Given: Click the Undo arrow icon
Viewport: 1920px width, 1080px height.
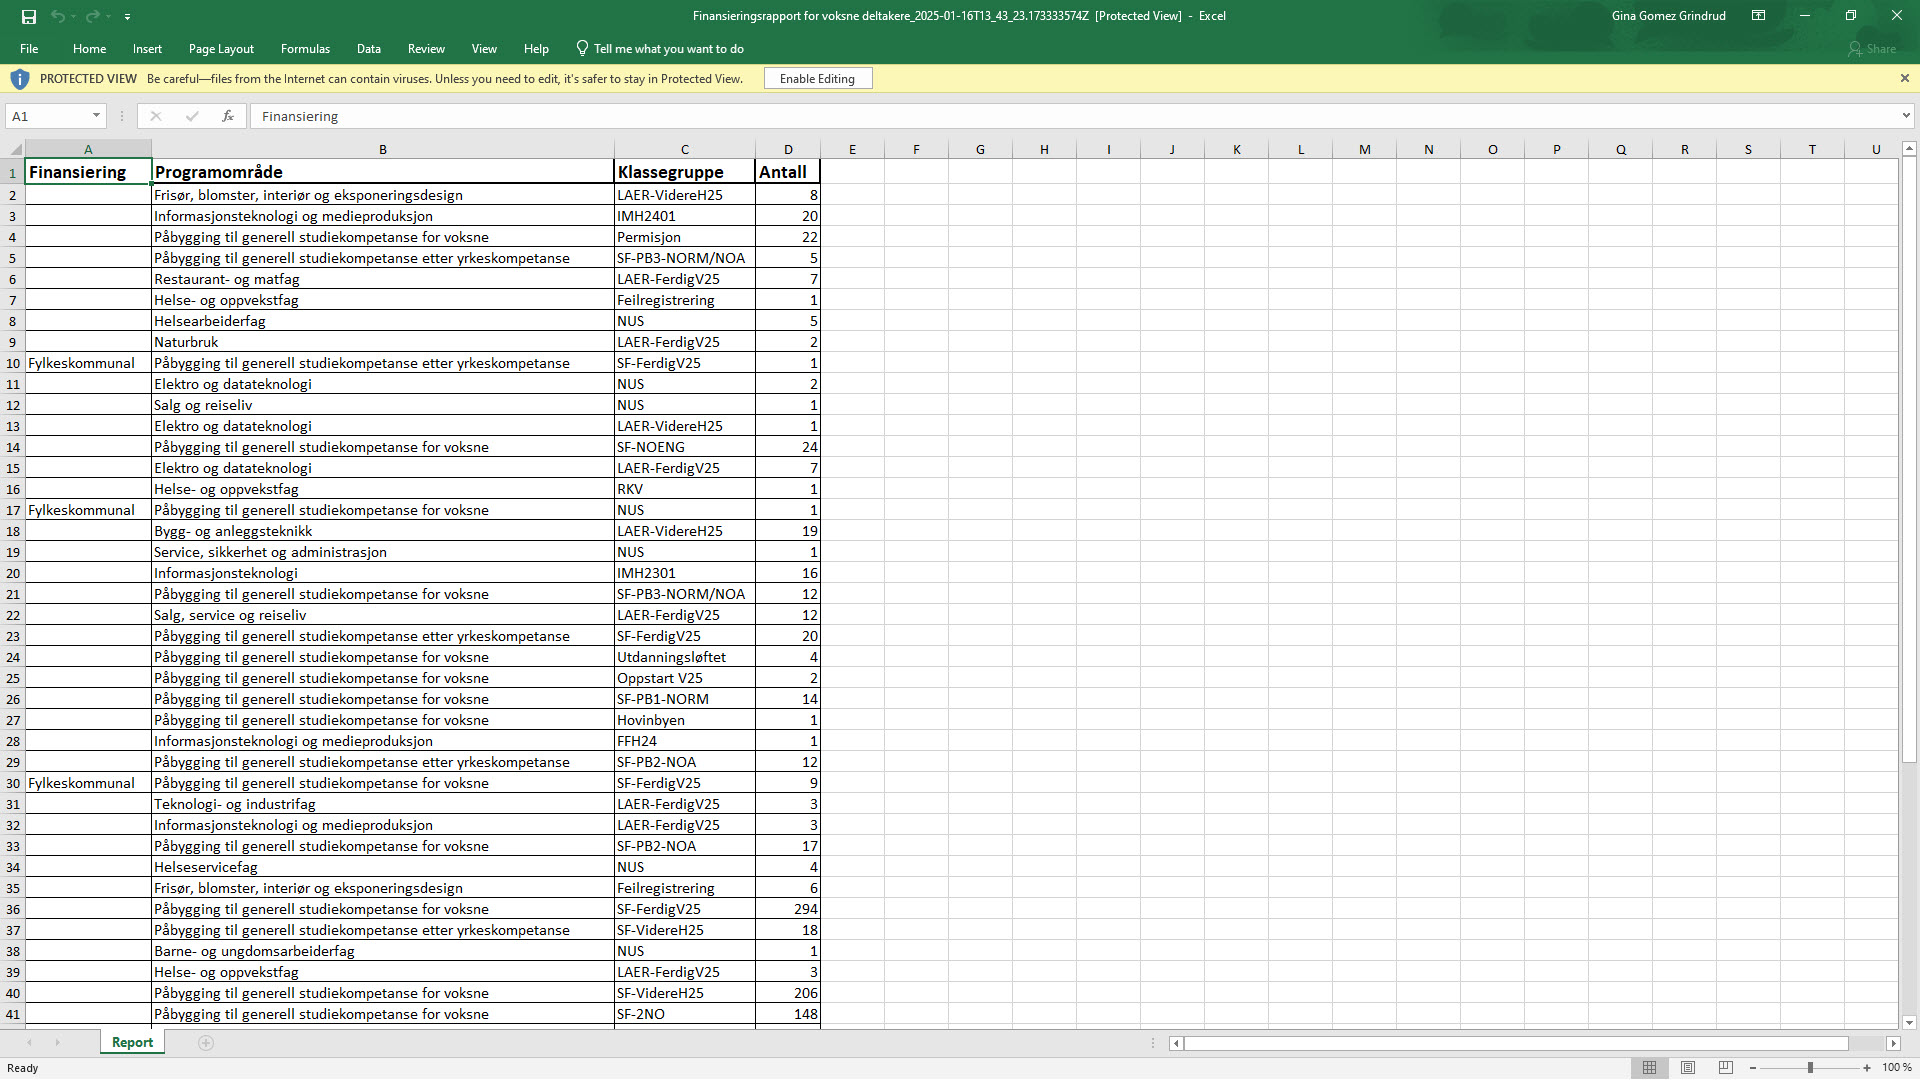Looking at the screenshot, I should [57, 16].
